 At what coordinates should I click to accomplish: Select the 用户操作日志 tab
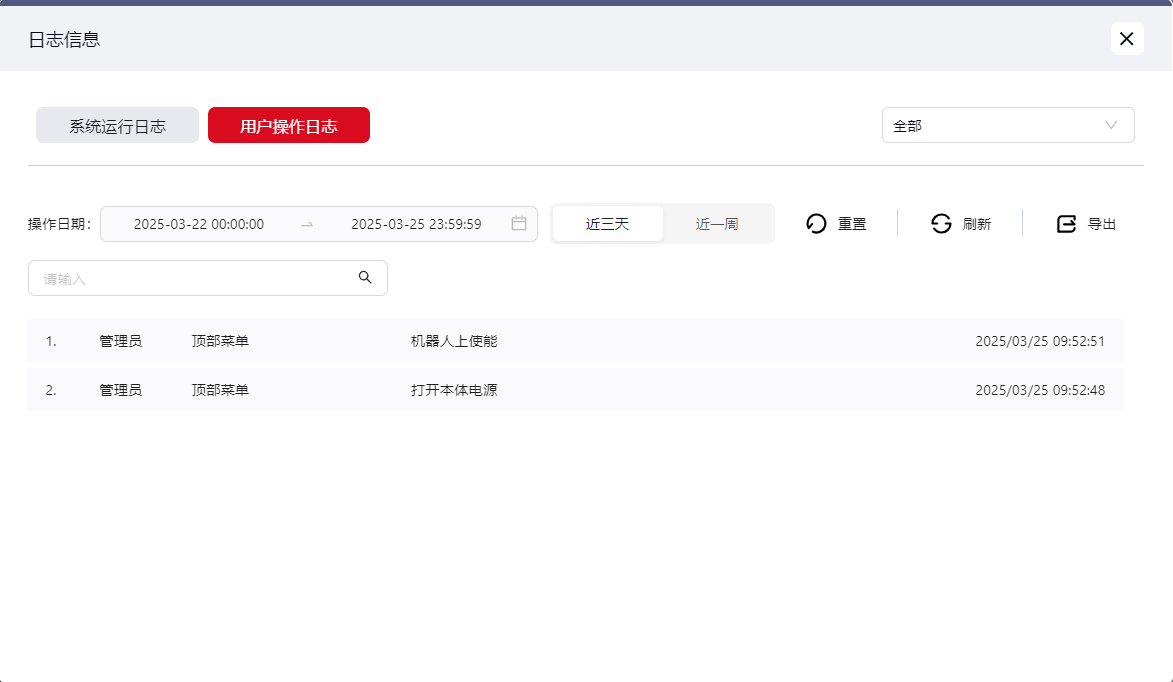[288, 126]
